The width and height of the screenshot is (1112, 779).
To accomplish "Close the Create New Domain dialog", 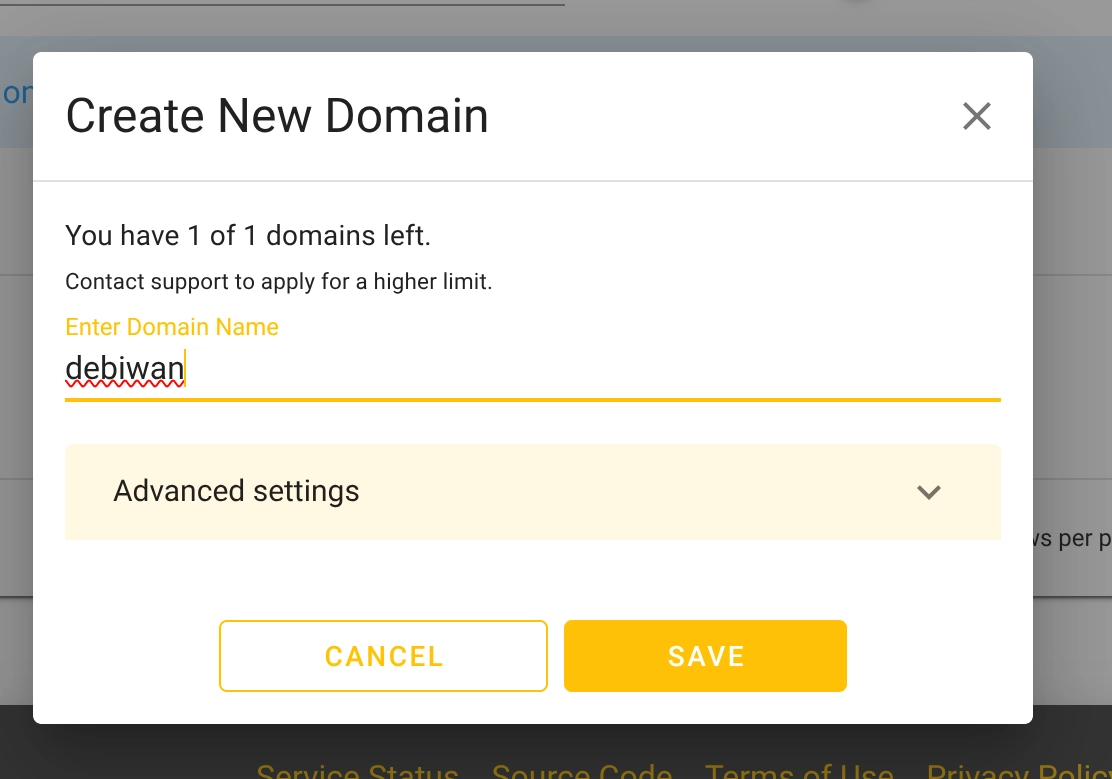I will coord(976,117).
